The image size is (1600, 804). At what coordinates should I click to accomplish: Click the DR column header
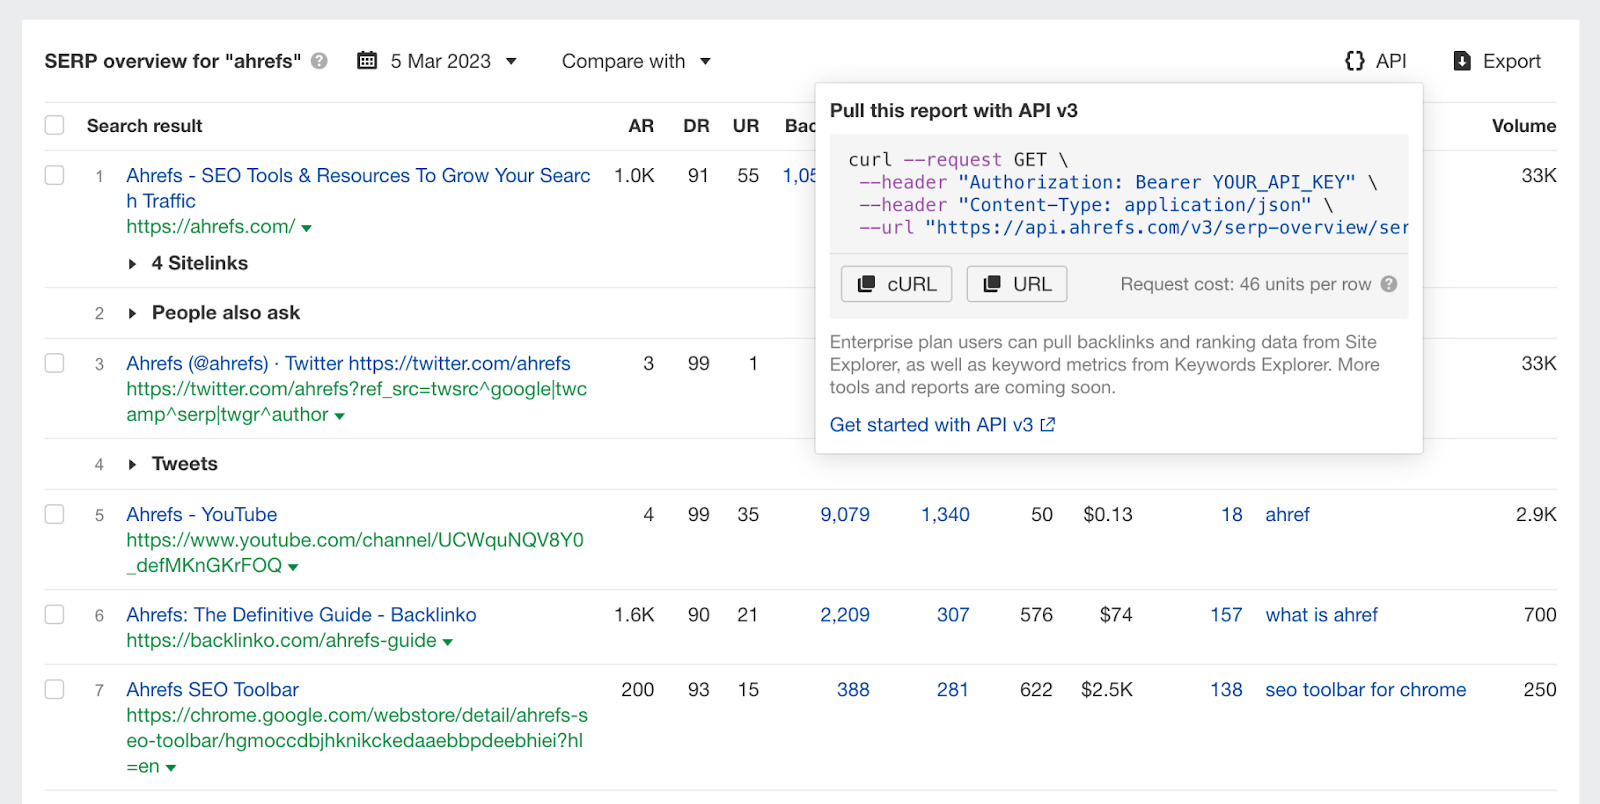click(696, 126)
